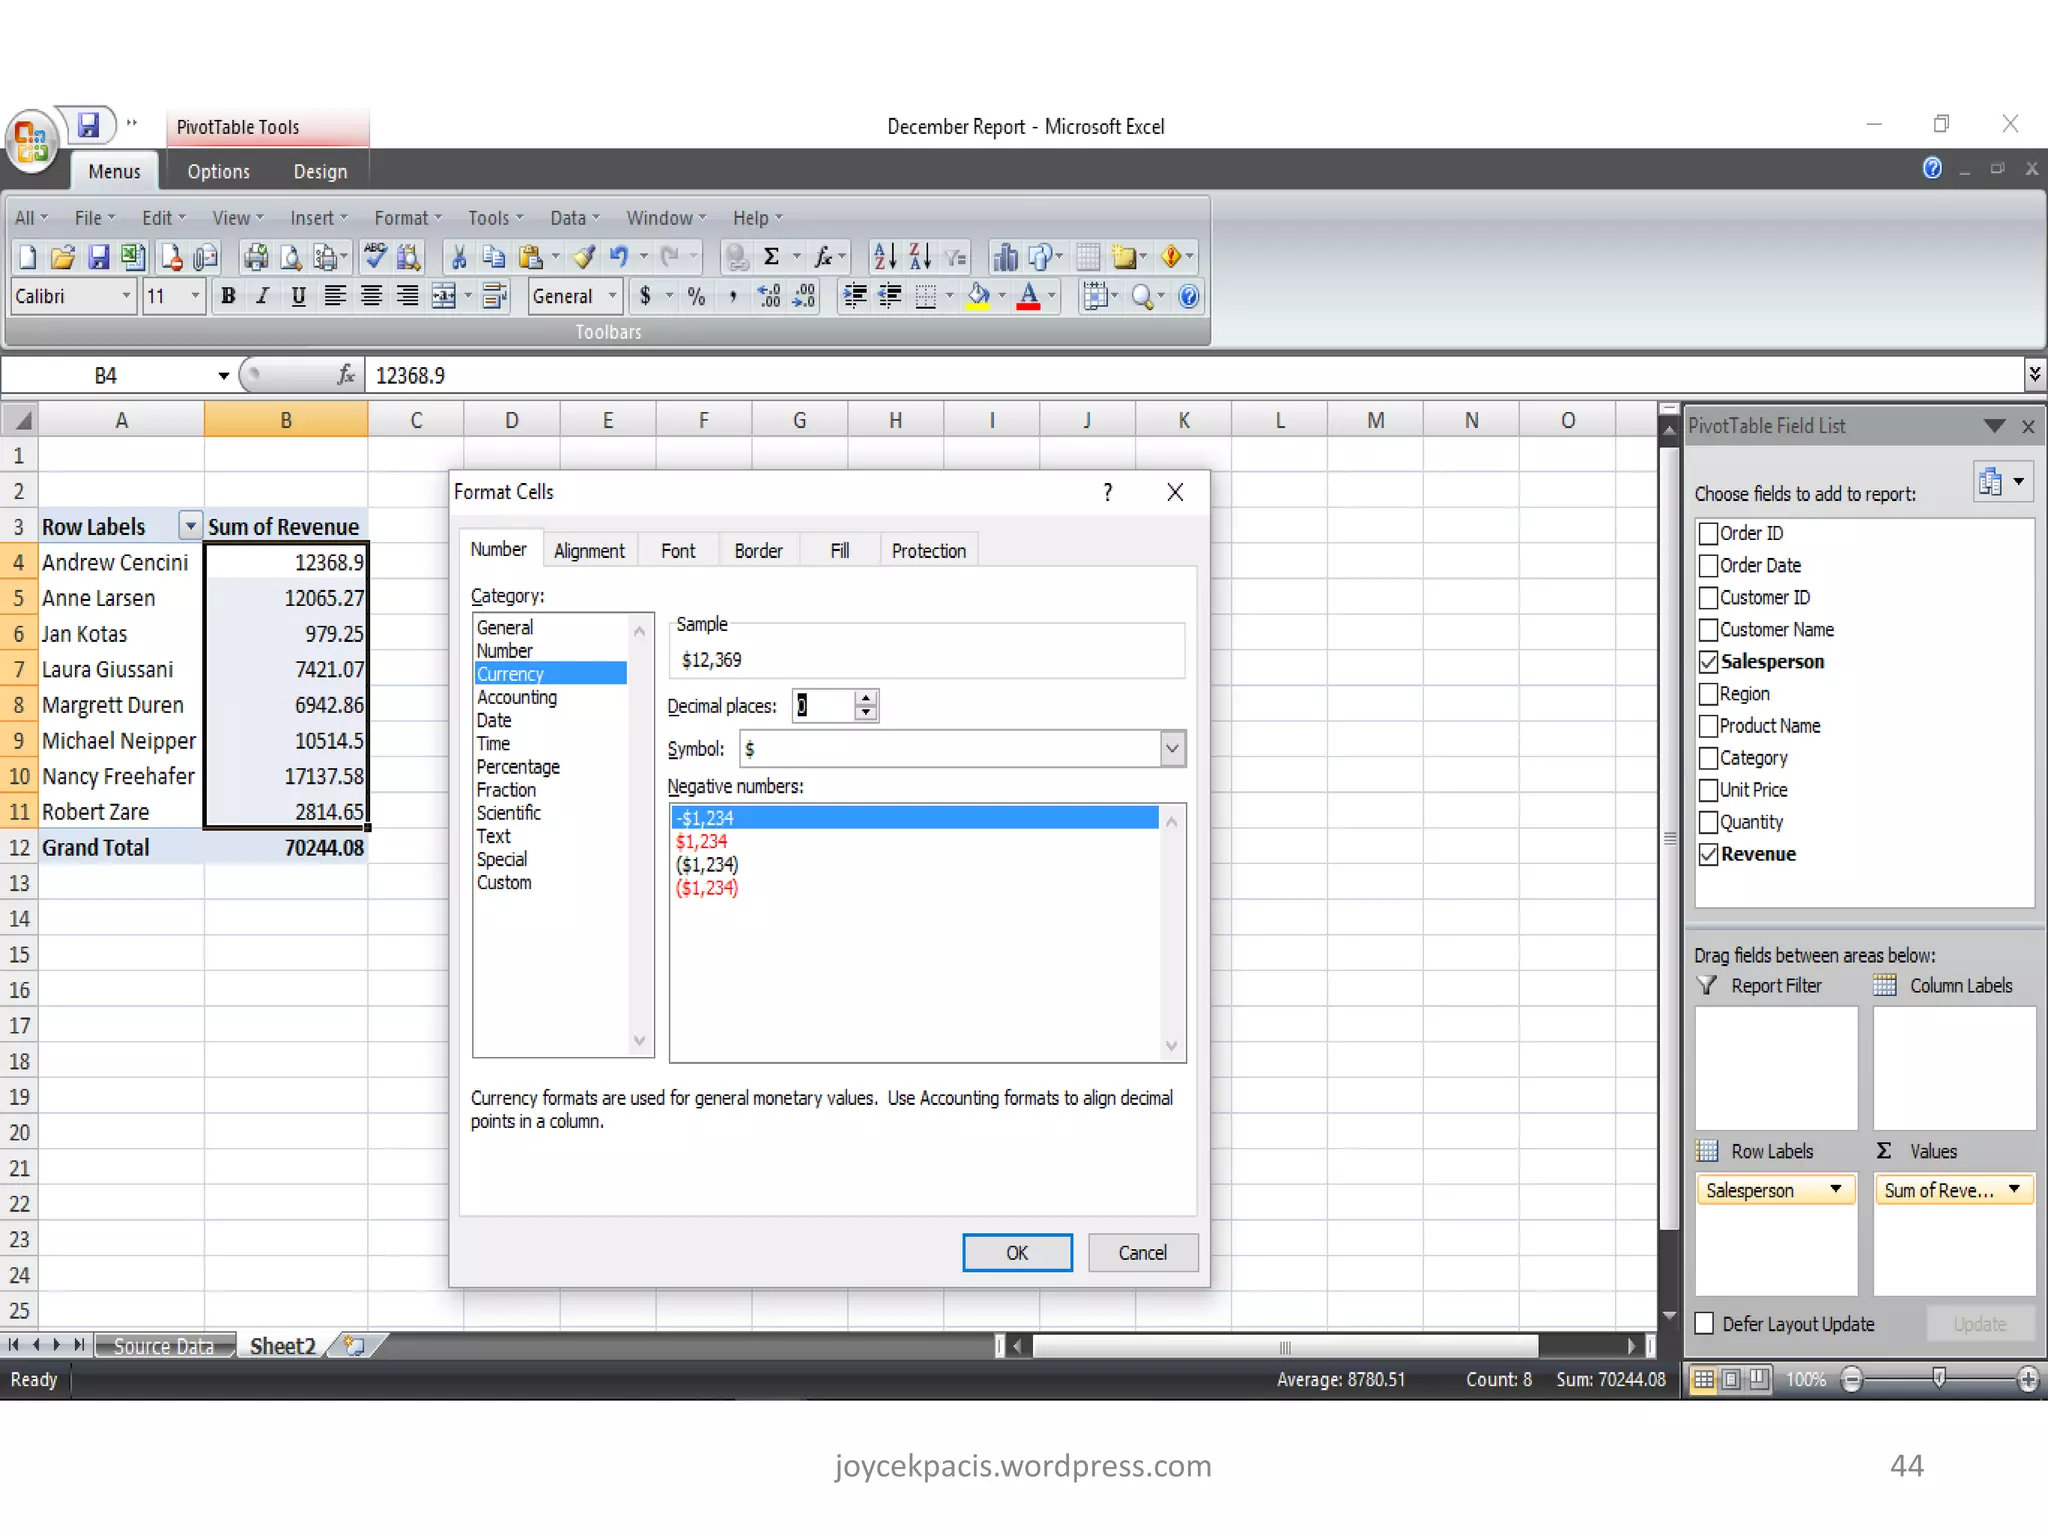Click the zoom slider handle
The width and height of the screenshot is (2048, 1536).
(1939, 1379)
